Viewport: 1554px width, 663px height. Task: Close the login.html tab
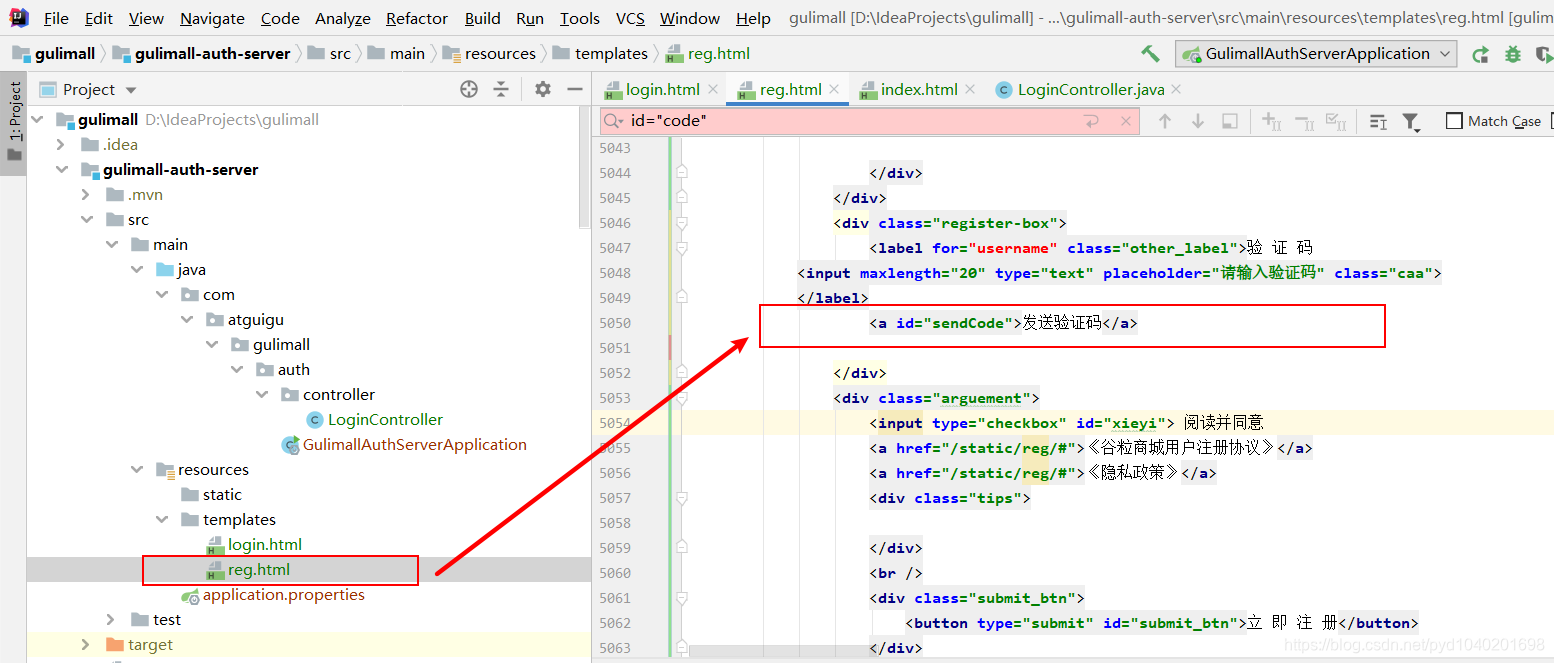point(713,89)
